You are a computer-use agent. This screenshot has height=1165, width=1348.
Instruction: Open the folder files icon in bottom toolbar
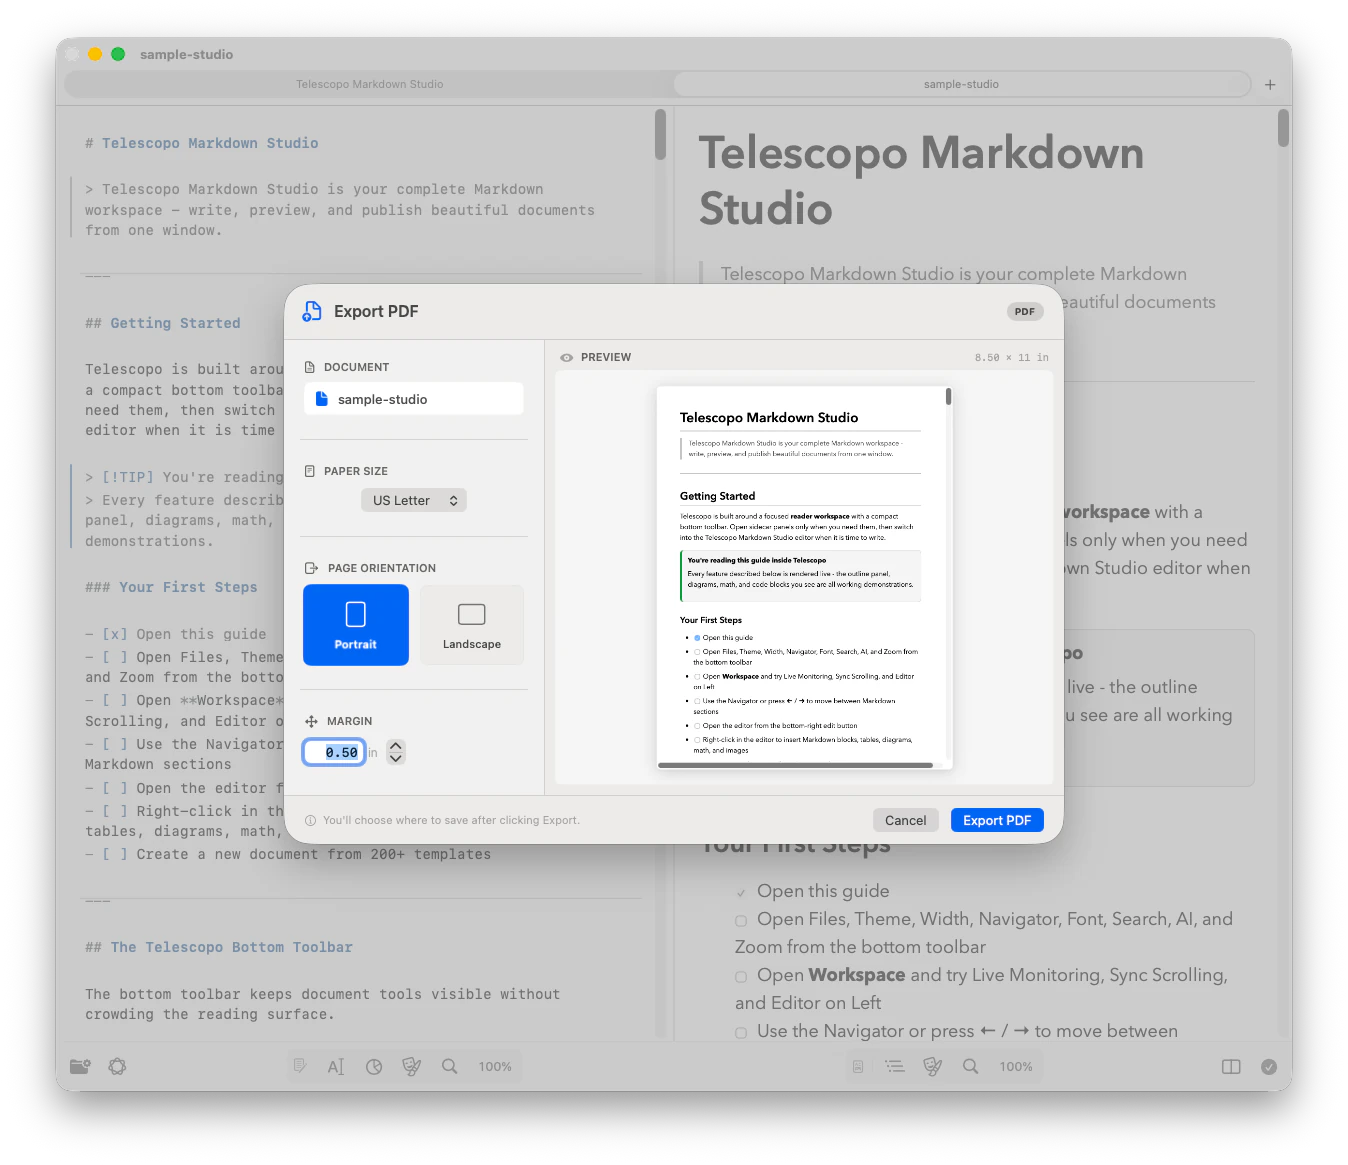80,1066
